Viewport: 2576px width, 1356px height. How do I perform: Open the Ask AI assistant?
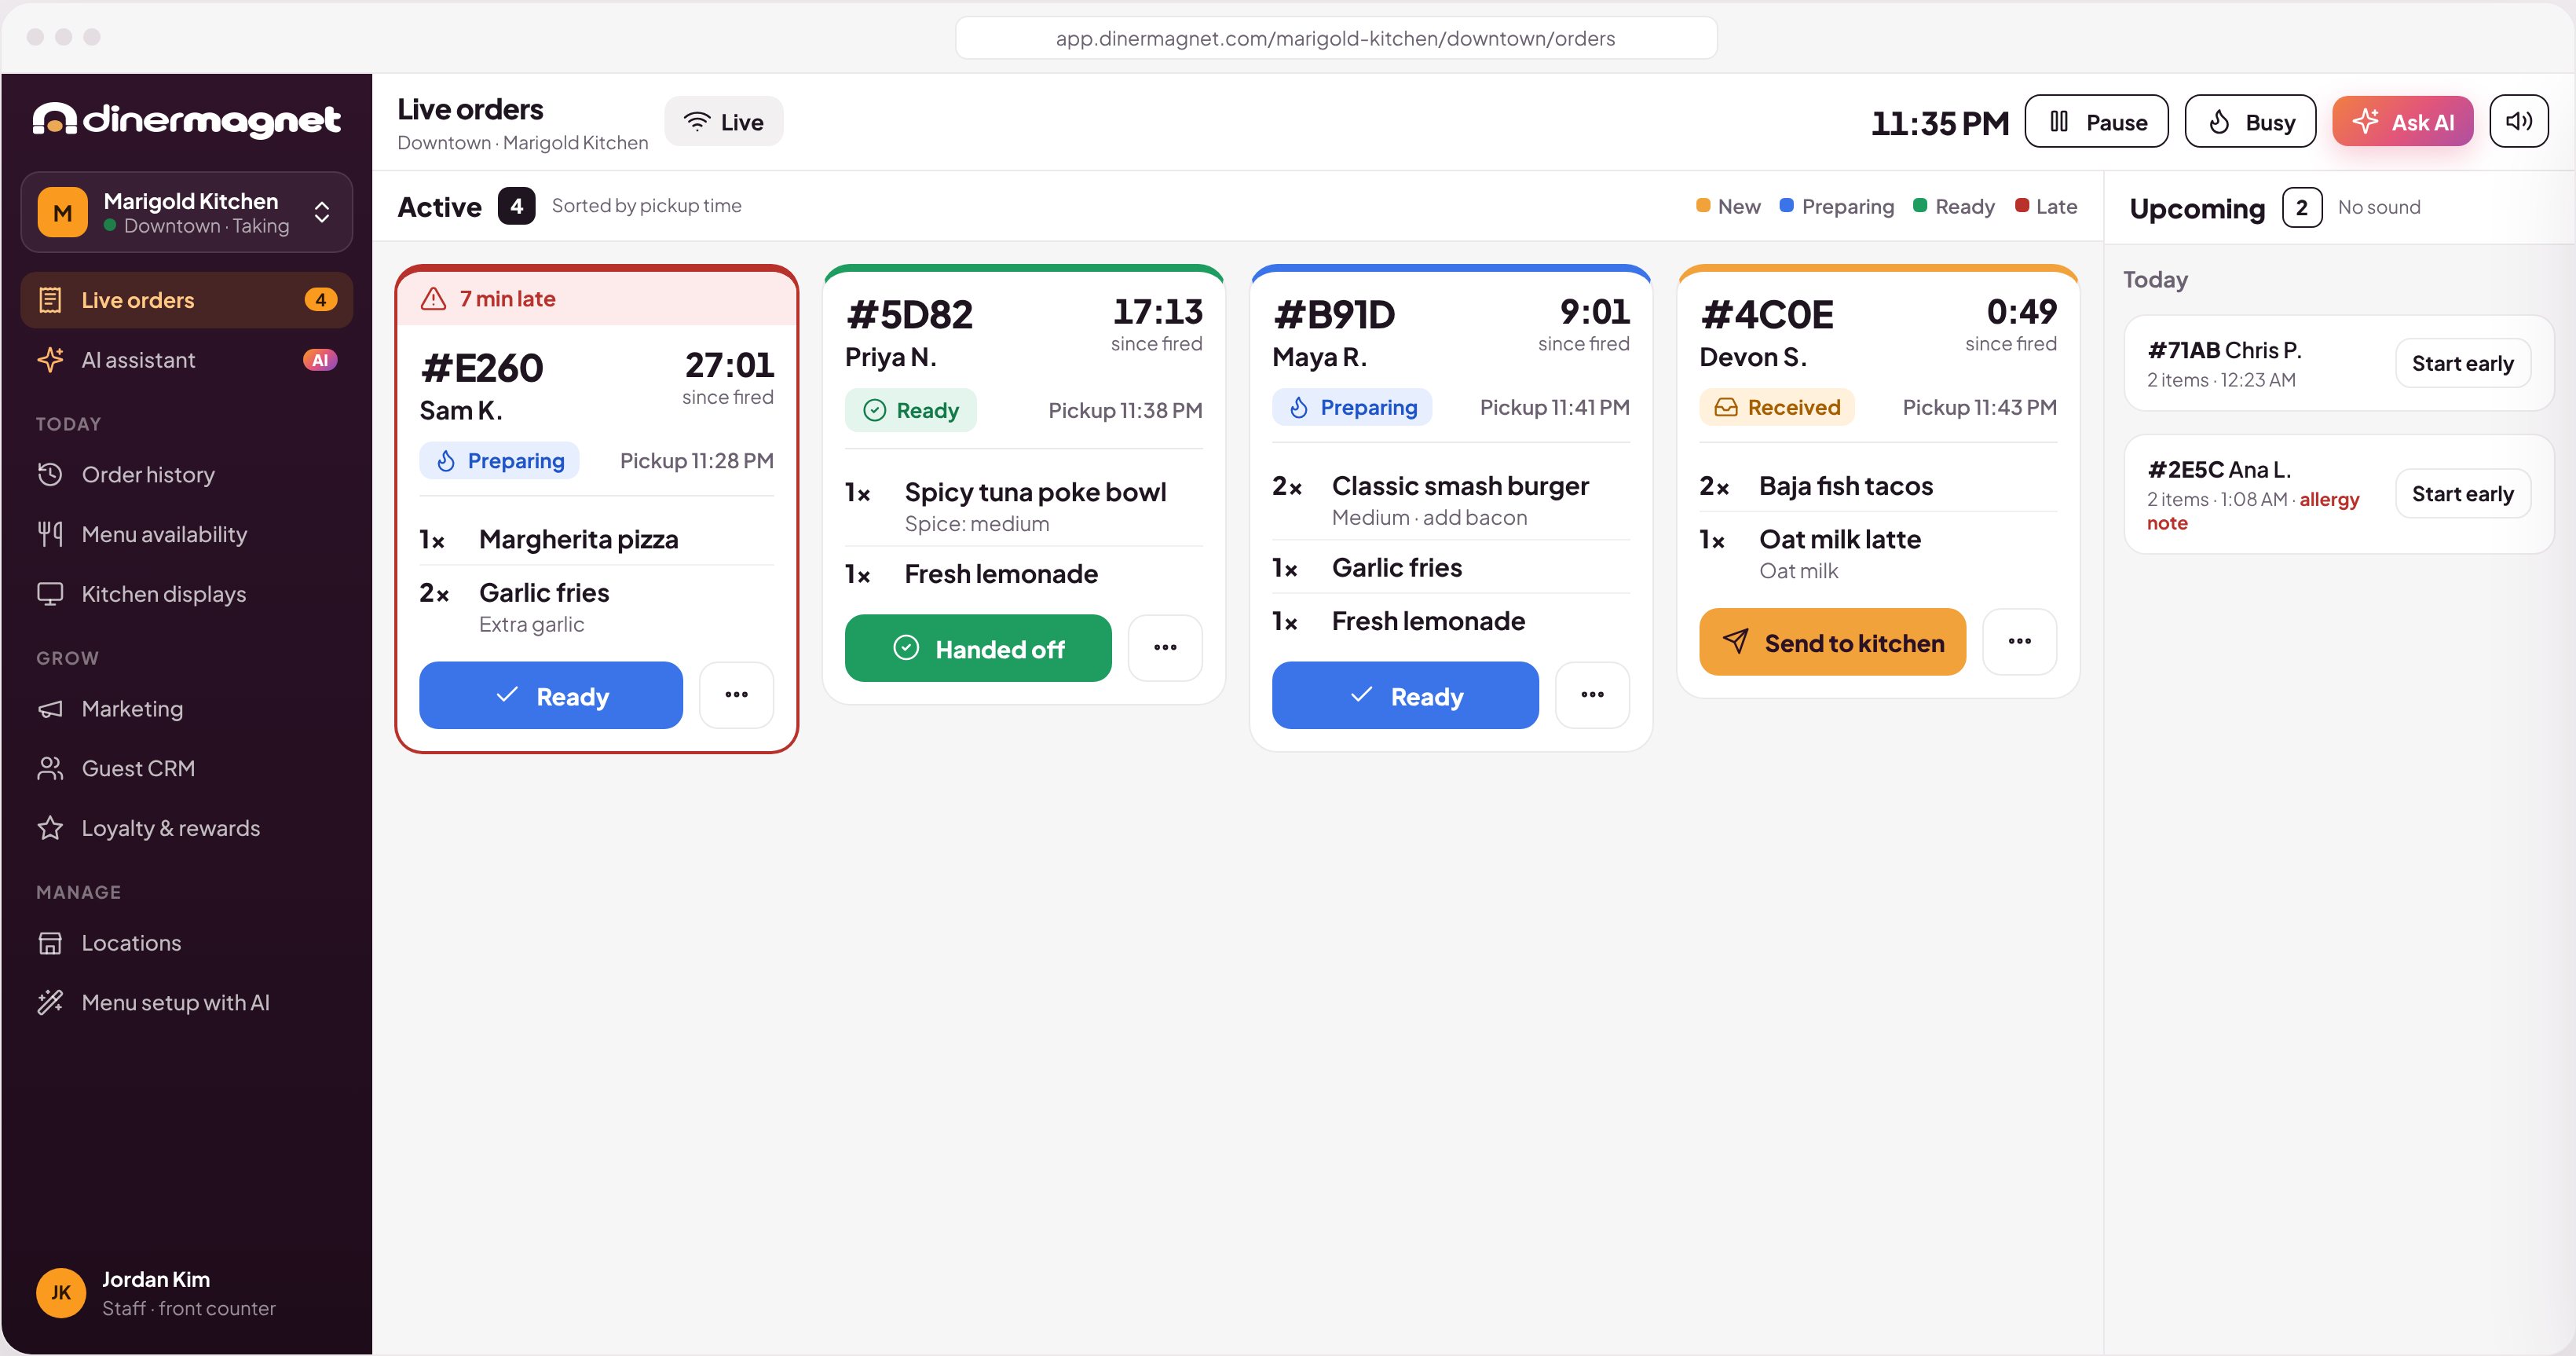tap(2402, 122)
